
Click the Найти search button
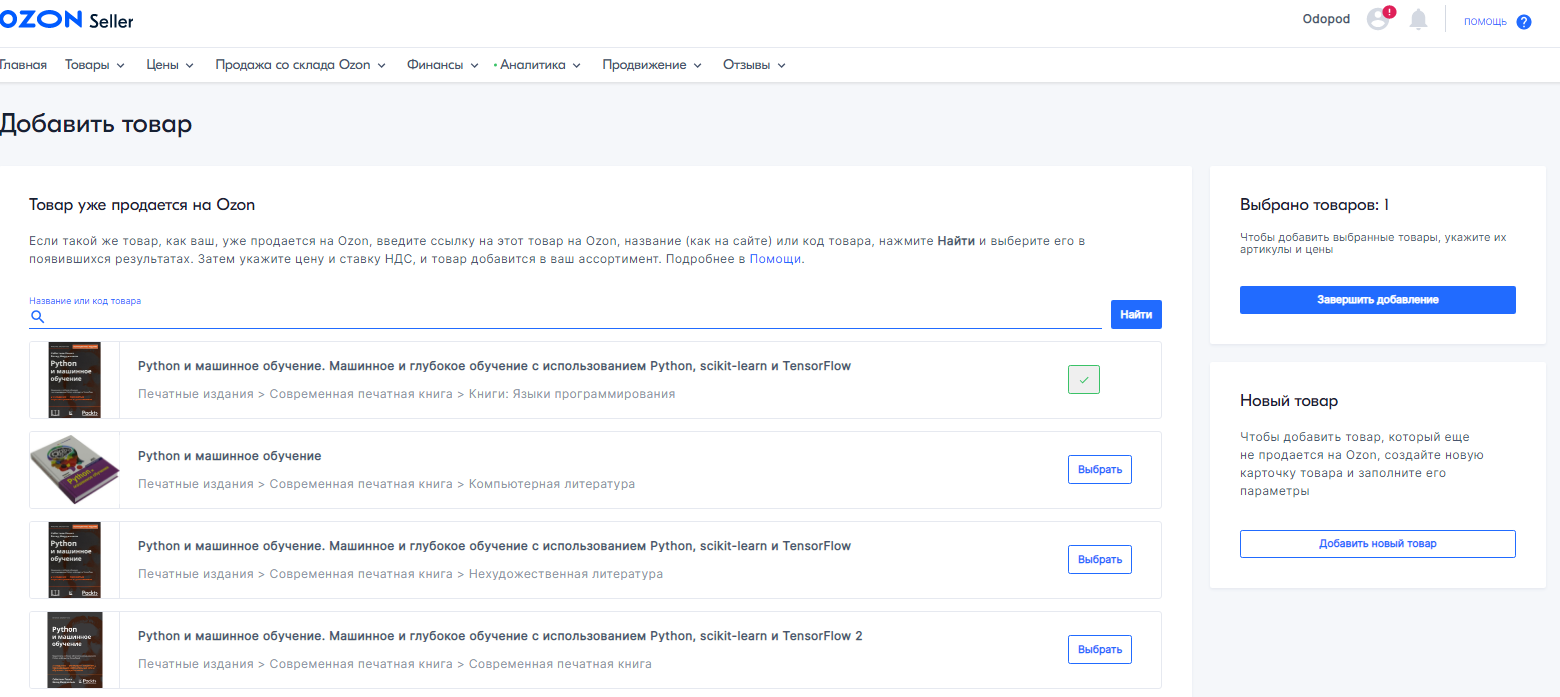pos(1136,314)
